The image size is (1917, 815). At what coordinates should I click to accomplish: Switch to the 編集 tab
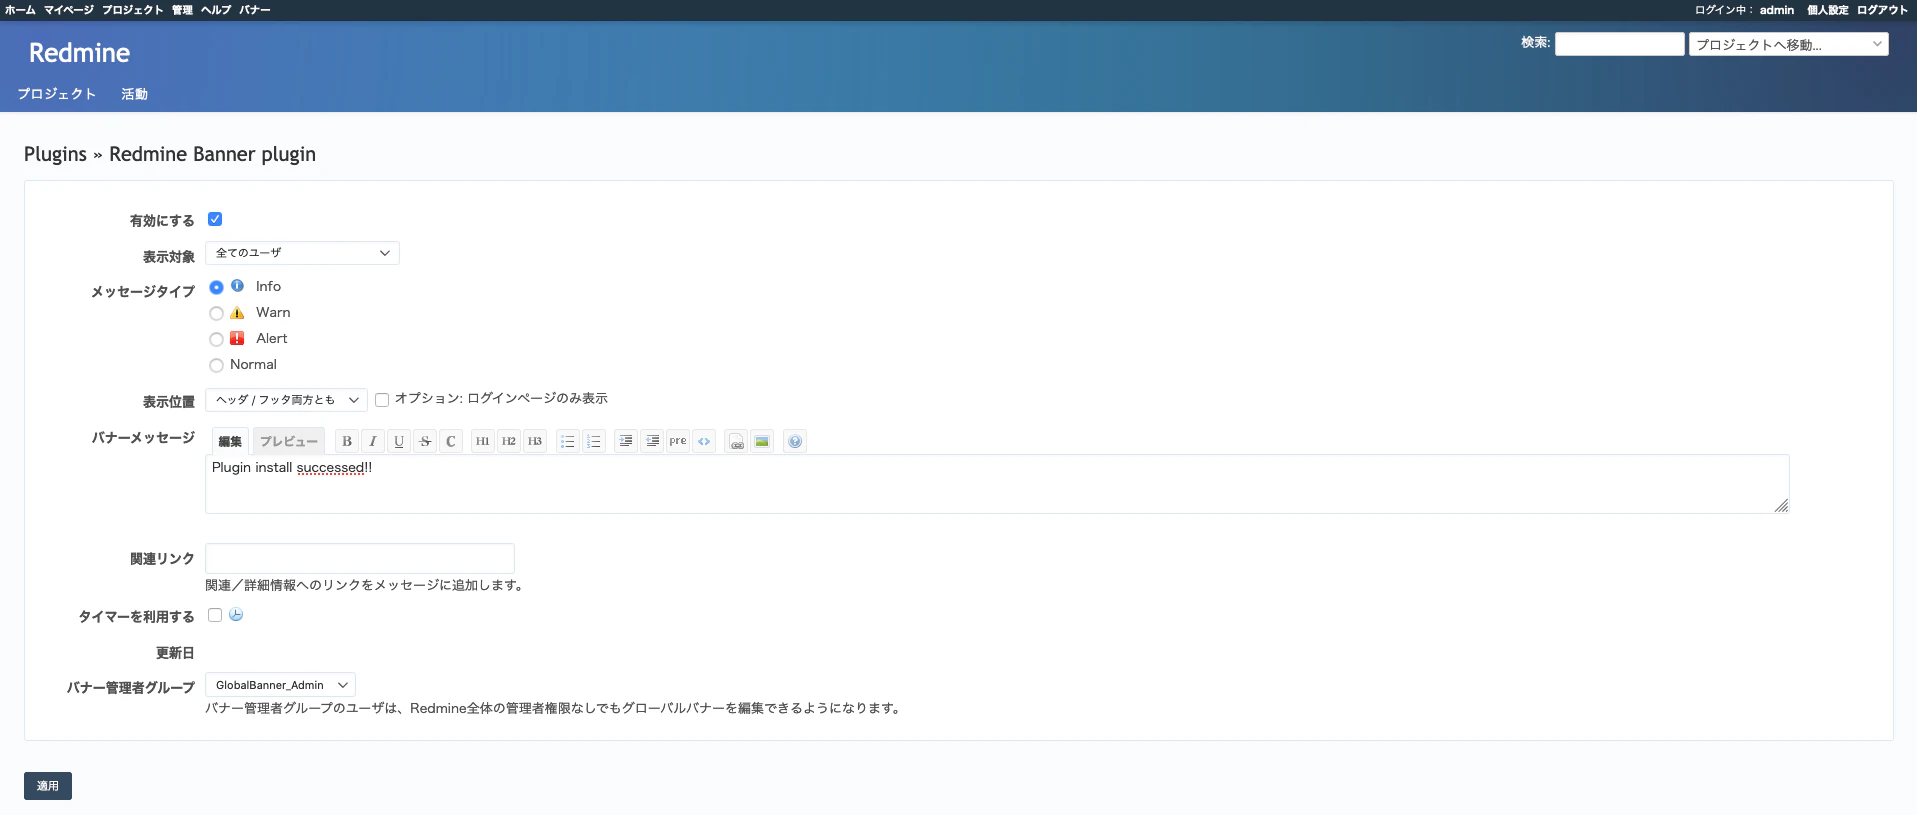230,441
